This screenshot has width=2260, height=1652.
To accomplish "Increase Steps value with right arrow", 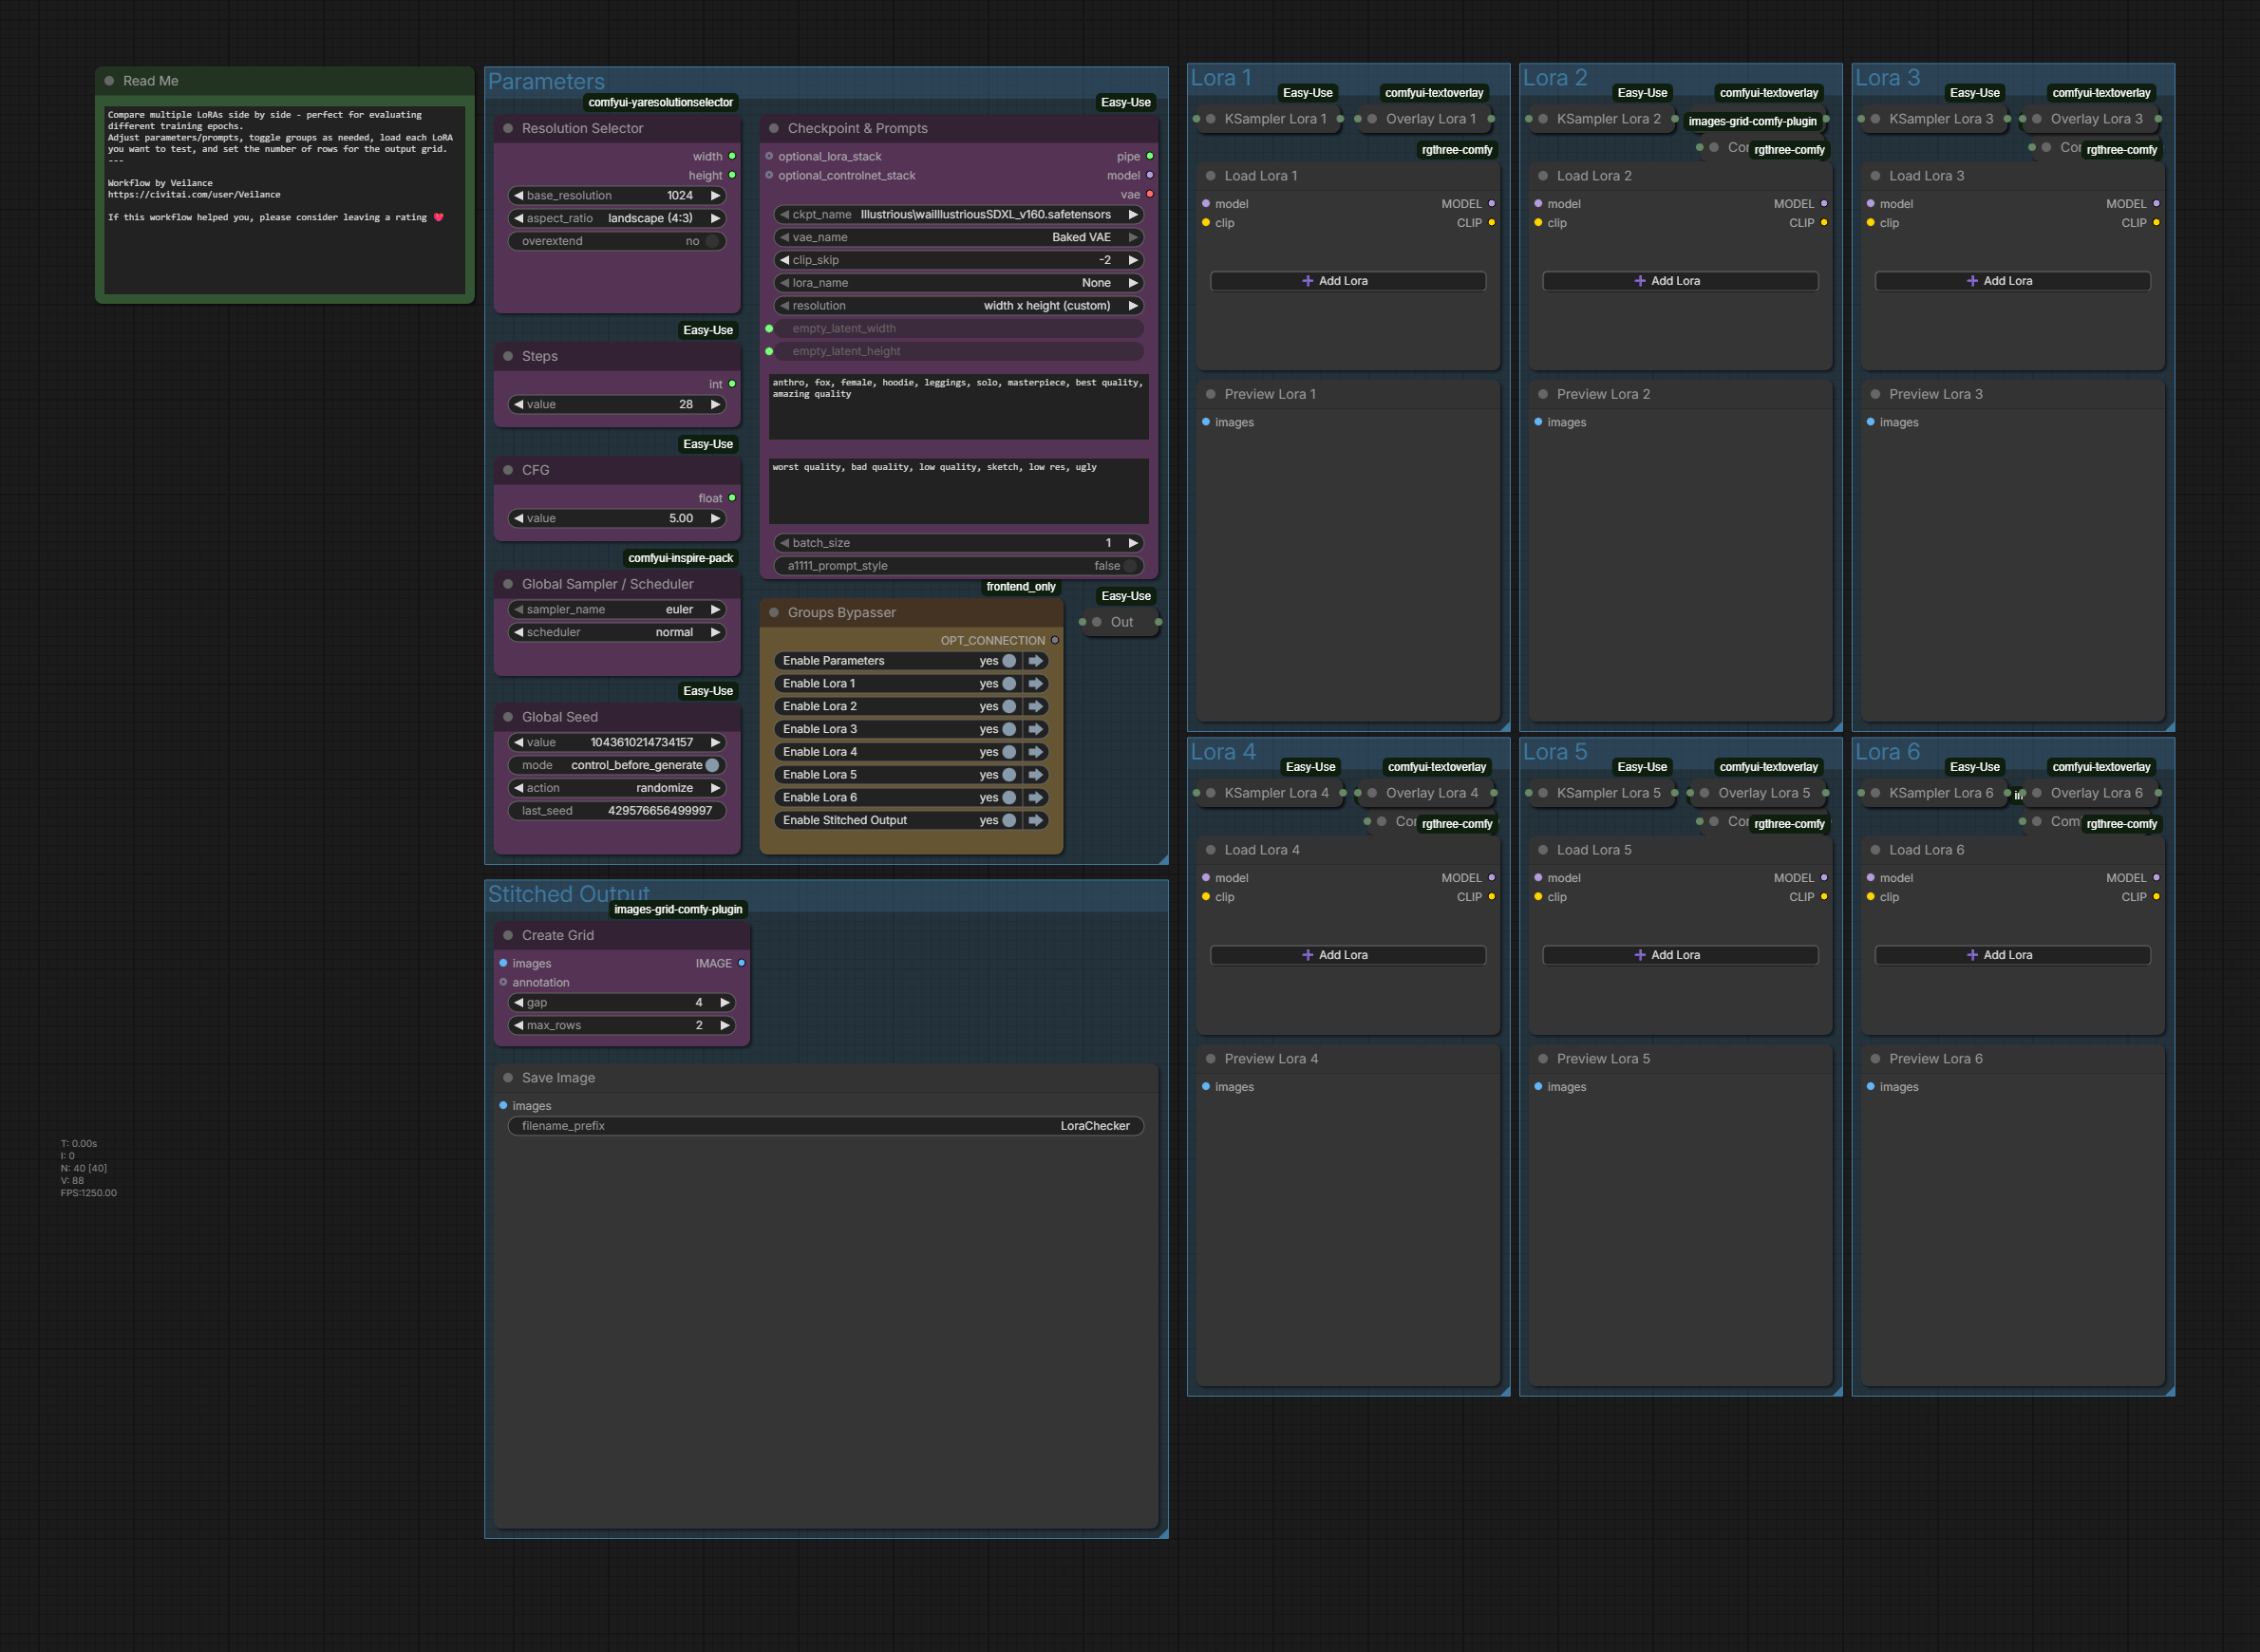I will (x=716, y=404).
